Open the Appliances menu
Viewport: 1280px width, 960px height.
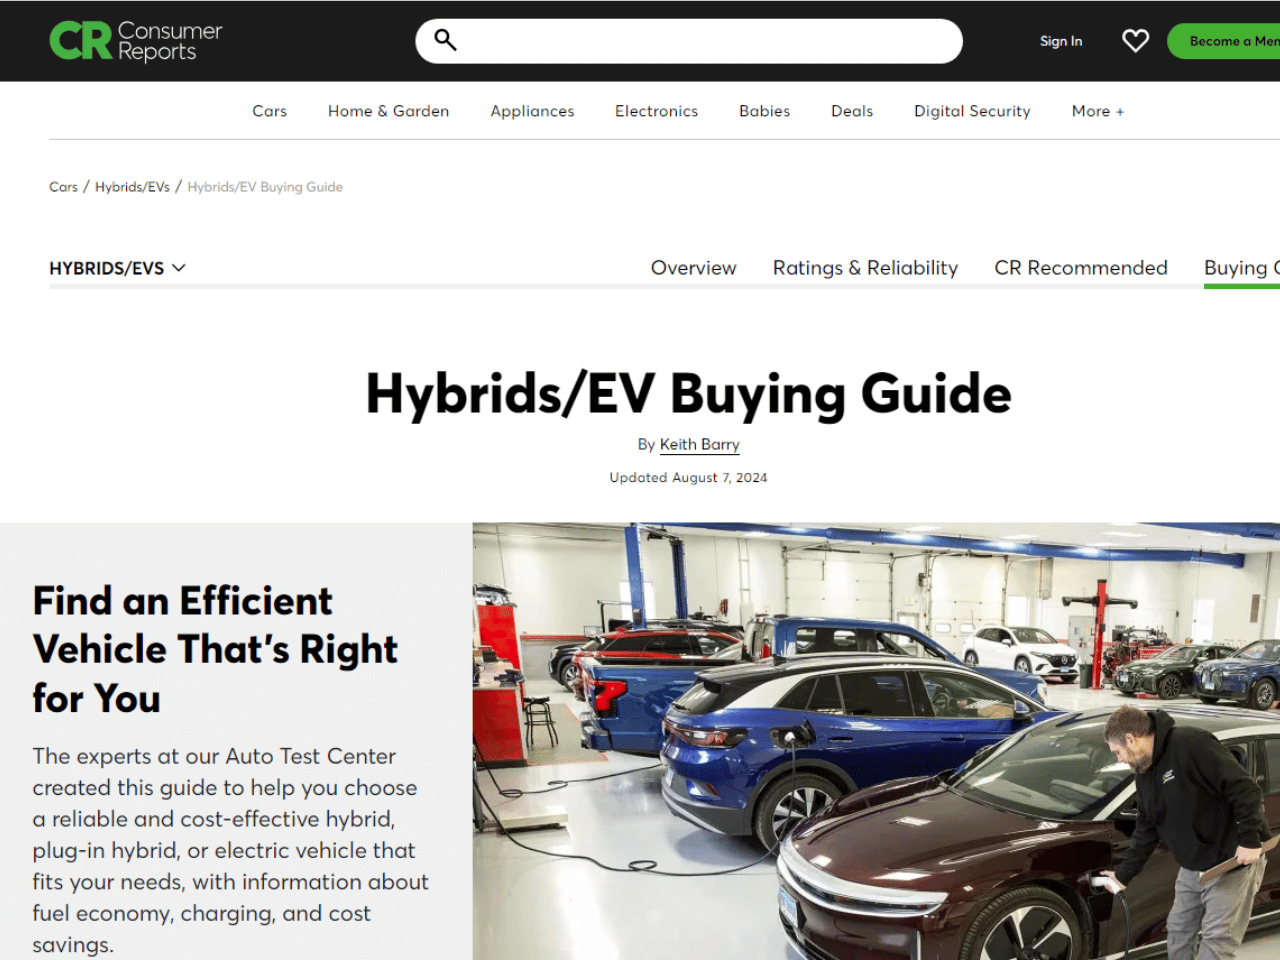coord(532,111)
